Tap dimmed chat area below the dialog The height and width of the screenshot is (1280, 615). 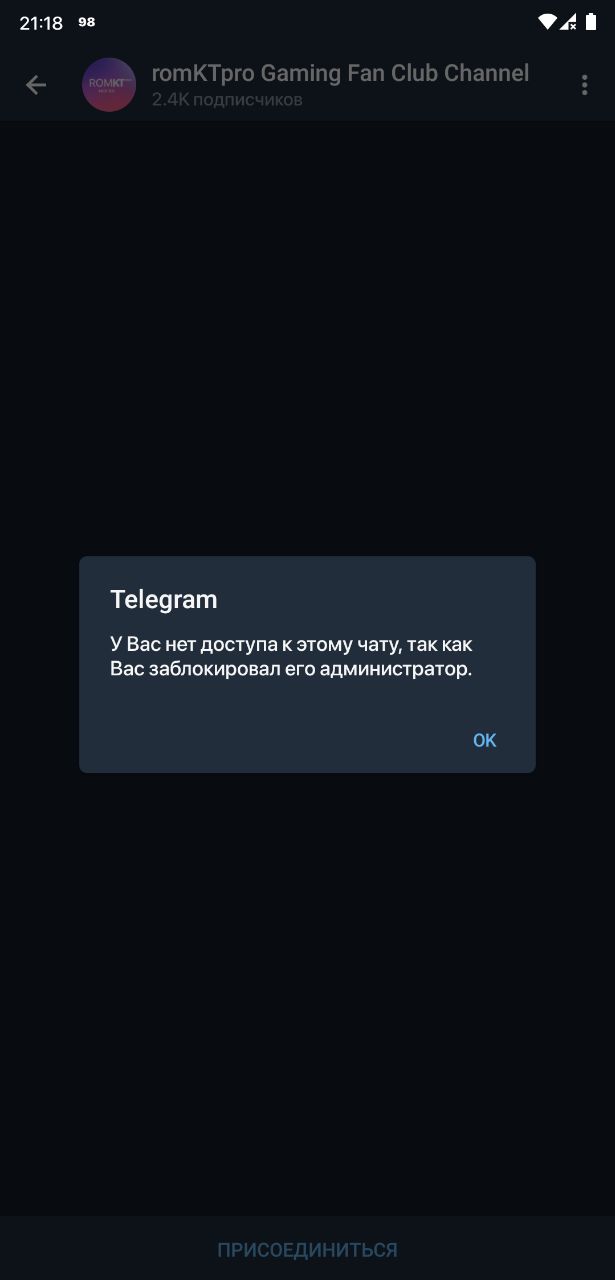point(307,990)
